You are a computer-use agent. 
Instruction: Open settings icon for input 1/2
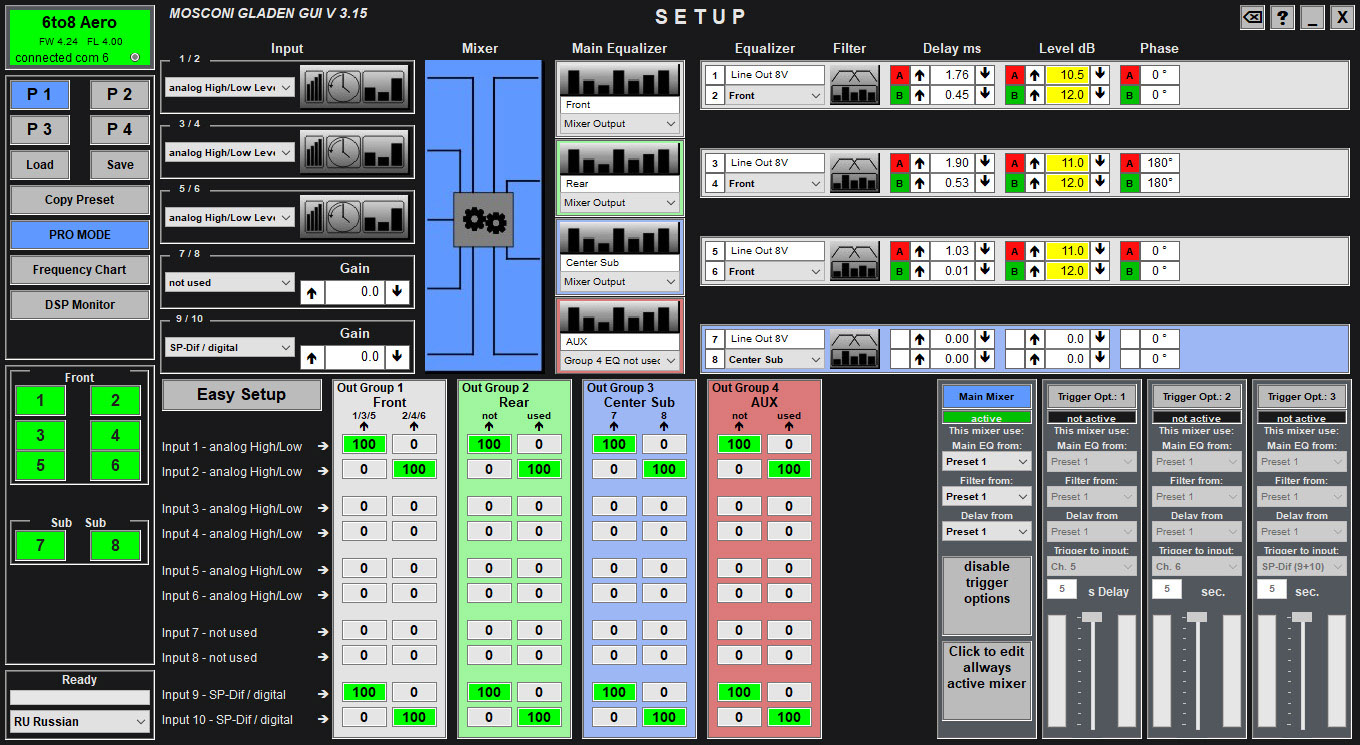tap(355, 87)
